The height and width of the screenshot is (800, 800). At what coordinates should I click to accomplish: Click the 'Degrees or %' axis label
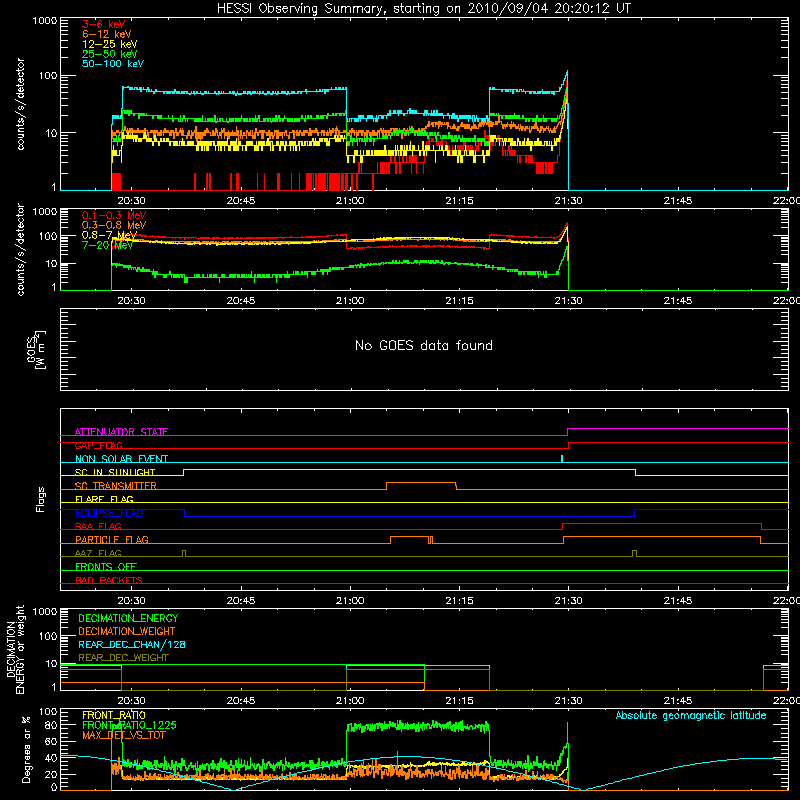click(26, 749)
